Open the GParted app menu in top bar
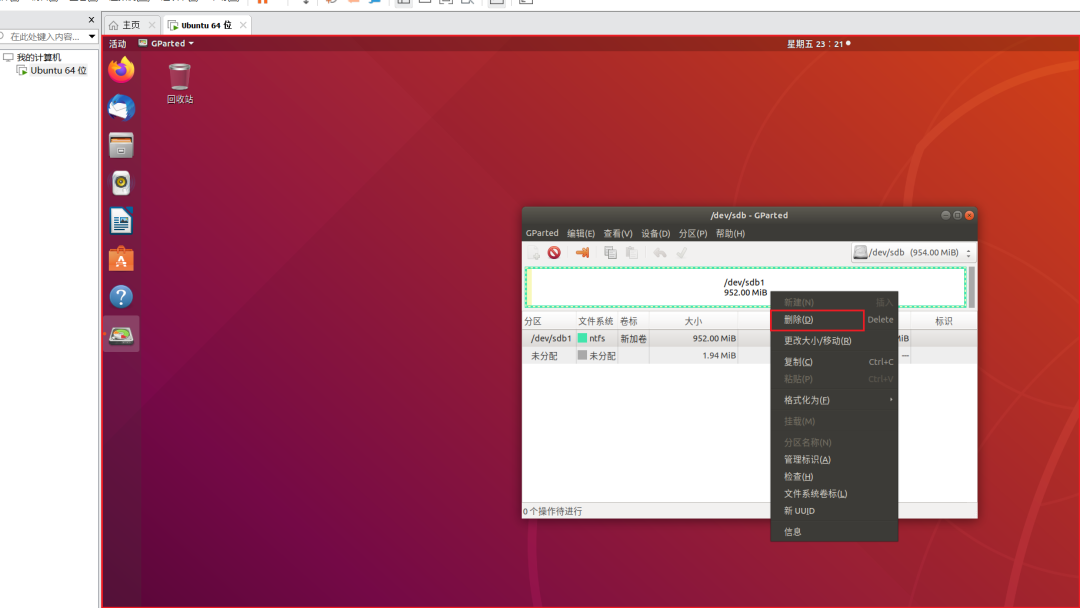The width and height of the screenshot is (1080, 608). tap(166, 43)
